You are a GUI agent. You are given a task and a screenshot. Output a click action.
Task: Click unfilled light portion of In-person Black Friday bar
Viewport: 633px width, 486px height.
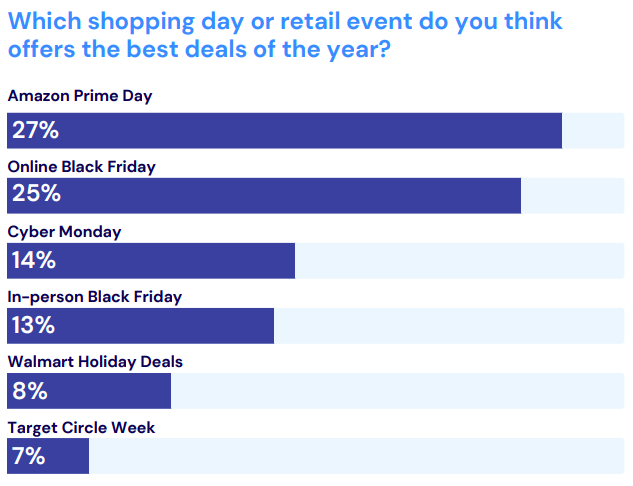coord(448,326)
